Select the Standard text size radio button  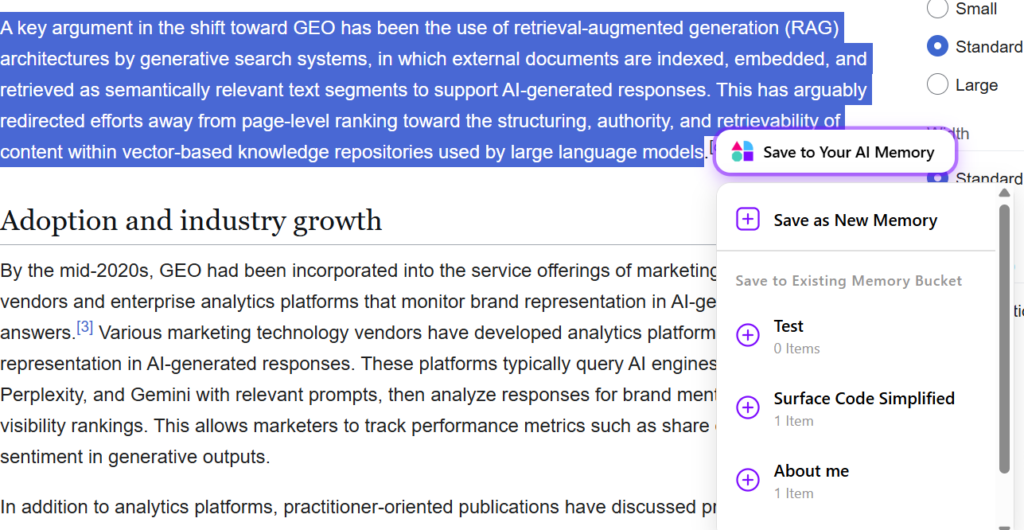pyautogui.click(x=937, y=46)
